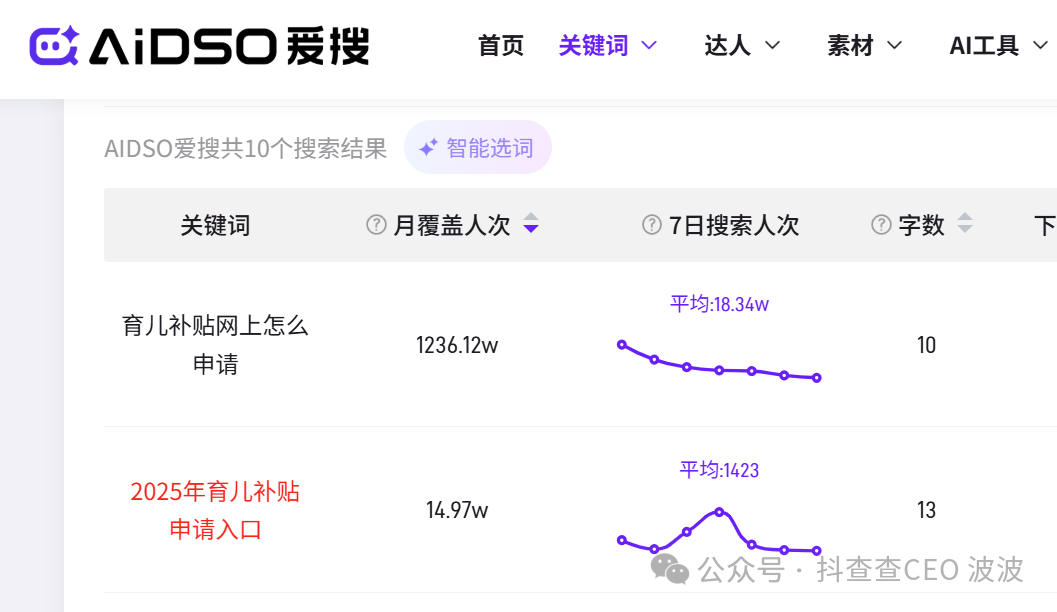1057x612 pixels.
Task: Click peak point on 平均:1423 trend chart
Action: (719, 512)
